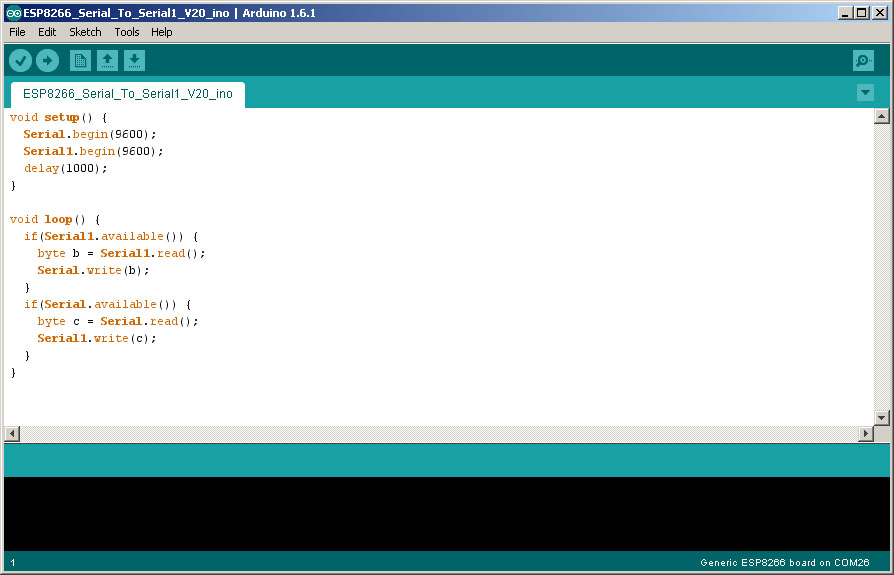894x575 pixels.
Task: Minimize the Arduino window
Action: (845, 13)
